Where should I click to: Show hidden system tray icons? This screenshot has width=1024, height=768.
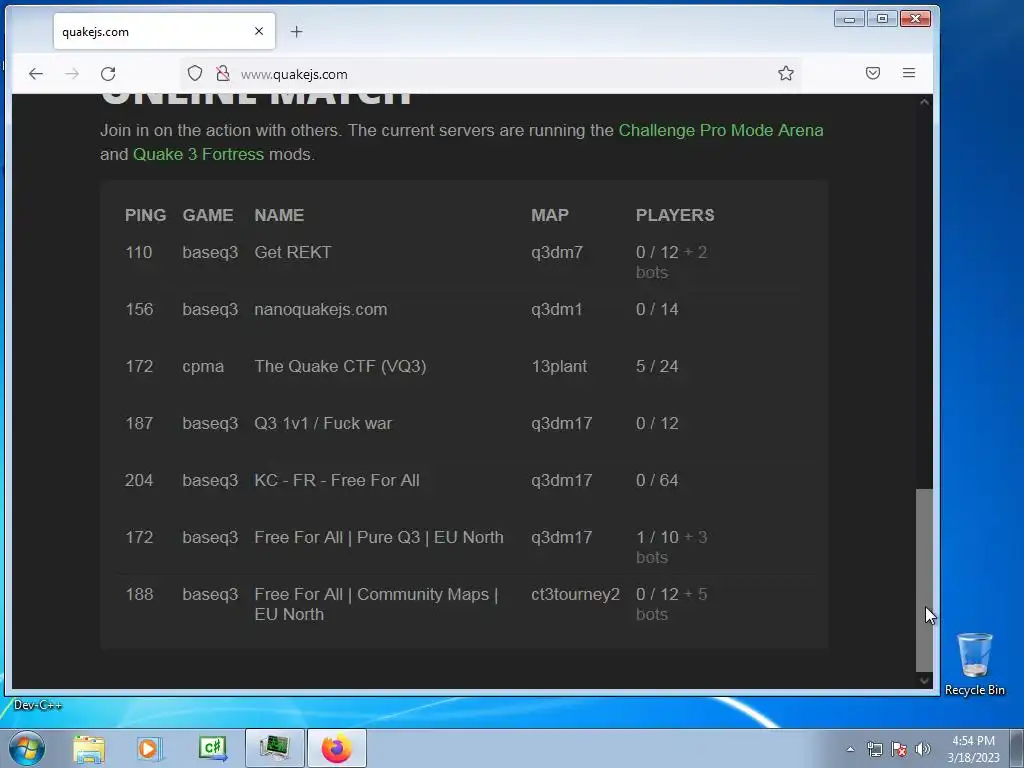[x=850, y=749]
